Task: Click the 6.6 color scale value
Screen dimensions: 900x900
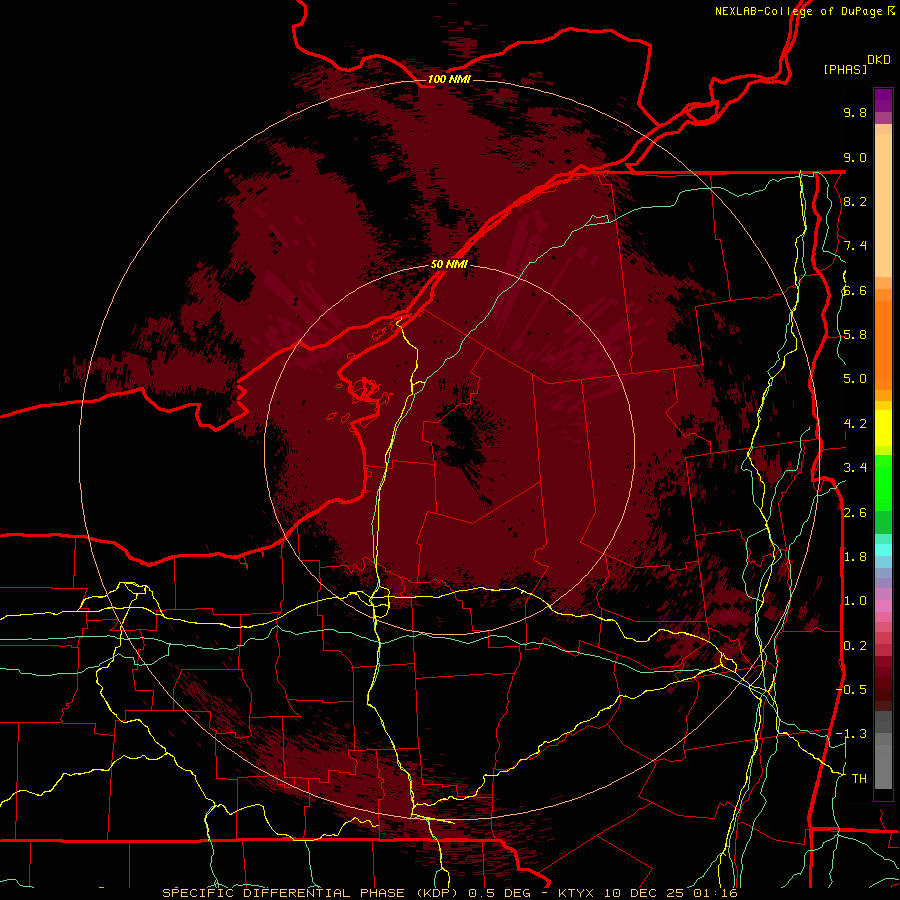Action: coord(855,290)
